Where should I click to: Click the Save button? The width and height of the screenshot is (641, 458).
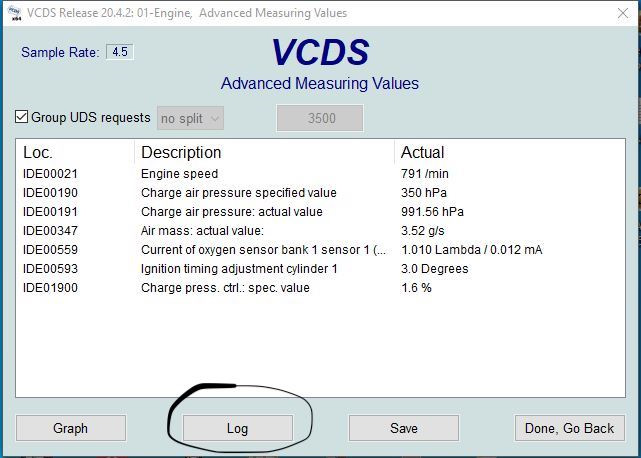[x=403, y=428]
